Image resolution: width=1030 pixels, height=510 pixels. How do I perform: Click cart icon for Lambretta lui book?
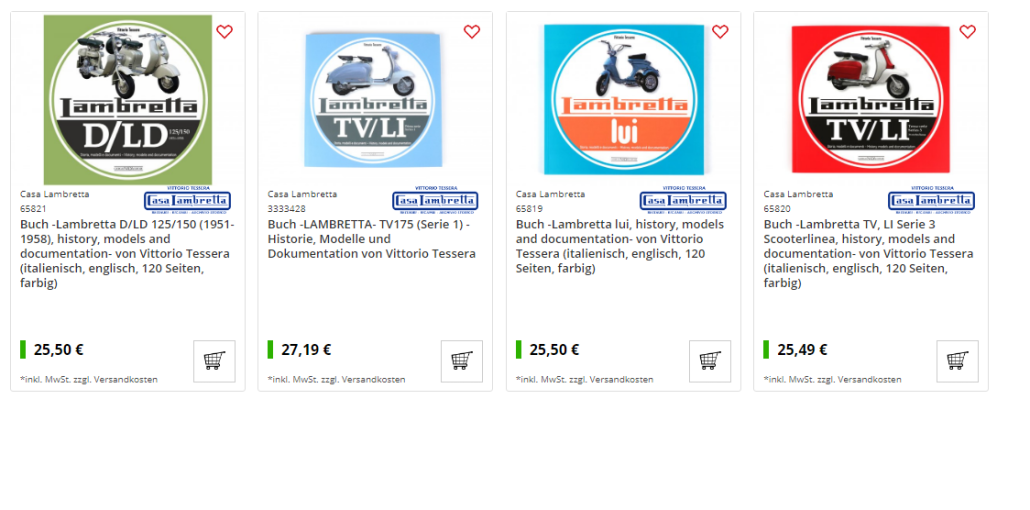pyautogui.click(x=710, y=361)
